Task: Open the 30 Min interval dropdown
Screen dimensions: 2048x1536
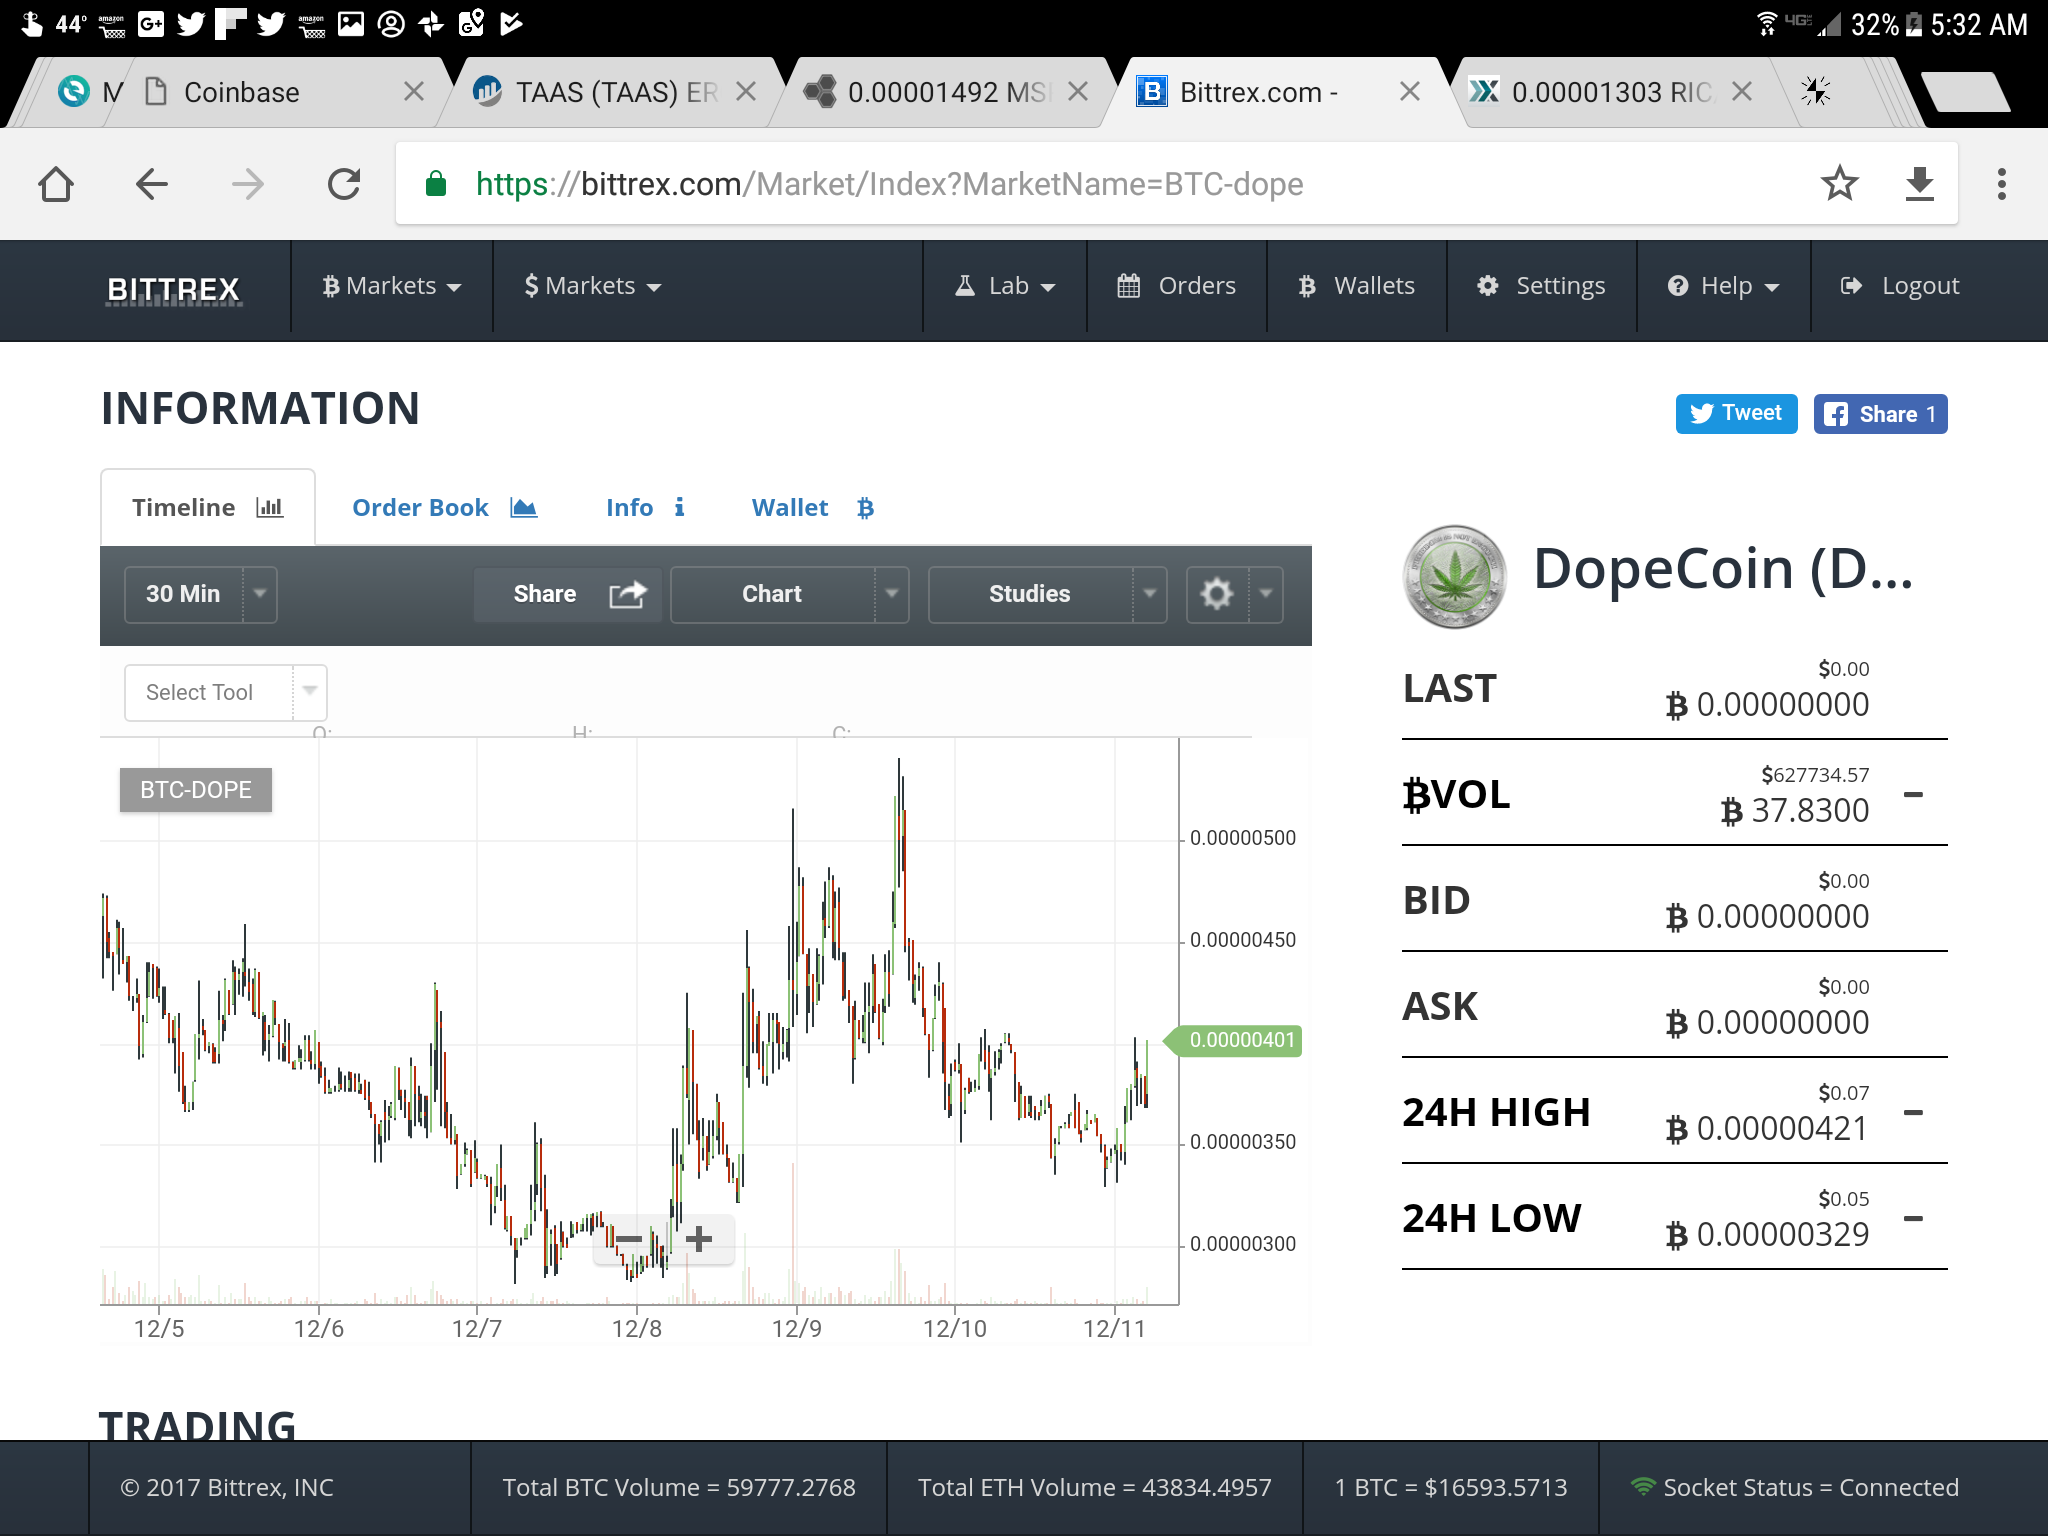Action: coord(200,594)
